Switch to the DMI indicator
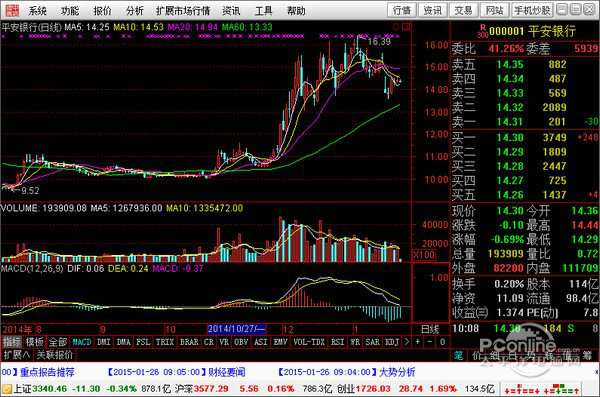The image size is (600, 397). pyautogui.click(x=103, y=342)
